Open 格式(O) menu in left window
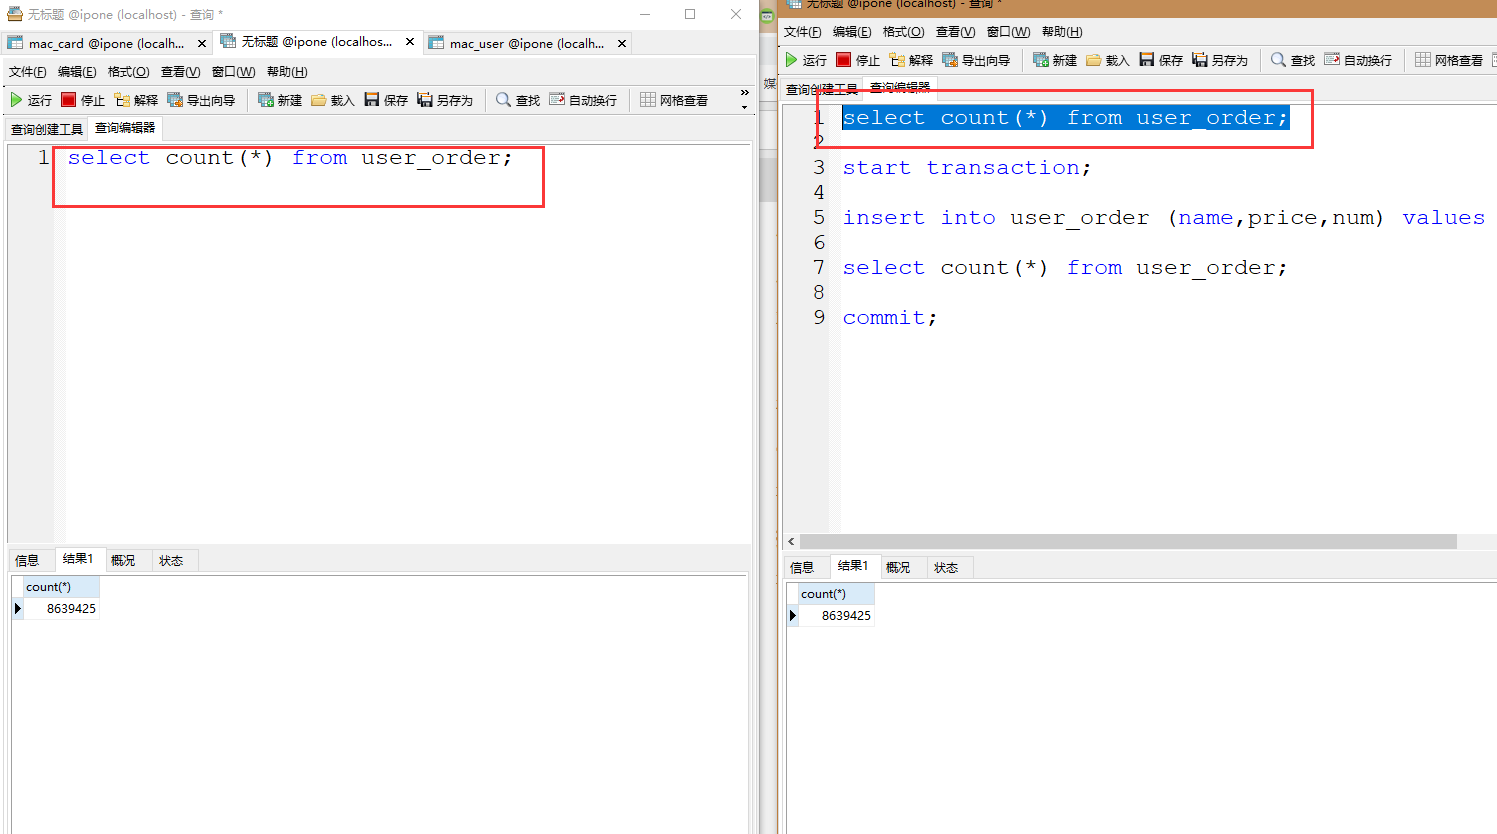Screen dimensions: 1497x834 (128, 72)
